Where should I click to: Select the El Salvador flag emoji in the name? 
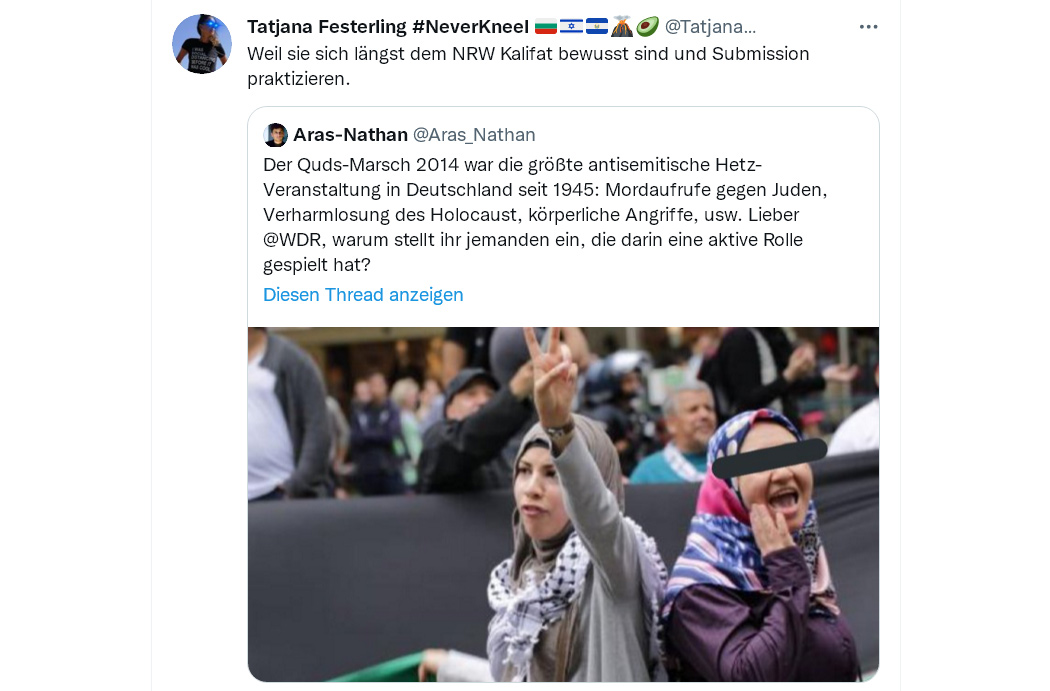click(597, 27)
